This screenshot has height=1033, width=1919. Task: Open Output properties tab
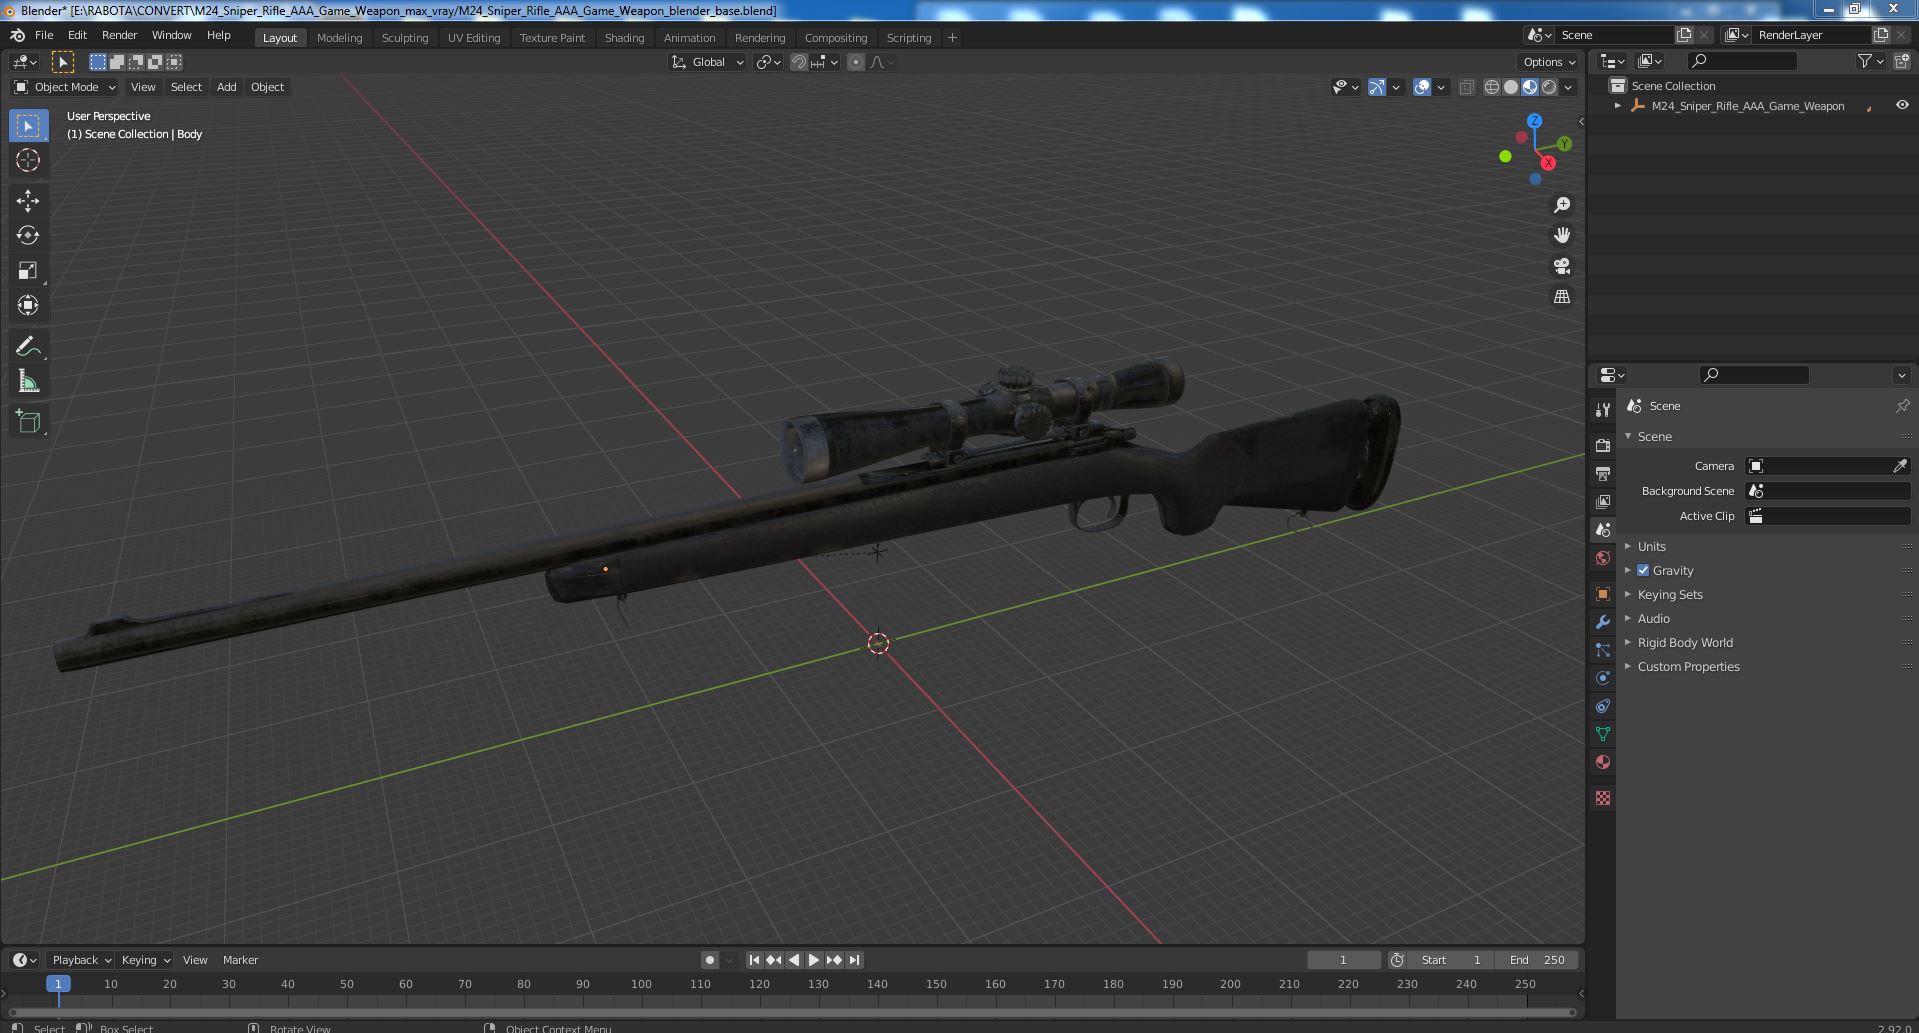coord(1603,473)
